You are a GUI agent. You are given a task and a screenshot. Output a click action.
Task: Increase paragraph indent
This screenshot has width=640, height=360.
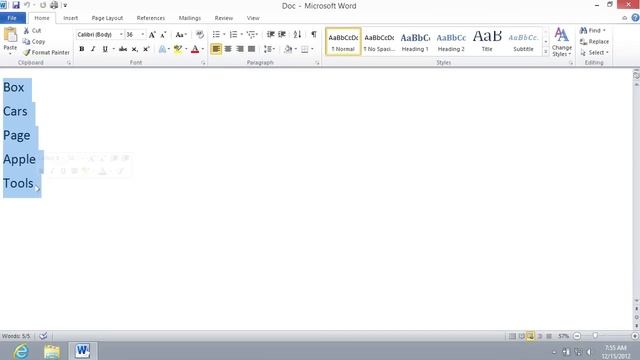282,35
